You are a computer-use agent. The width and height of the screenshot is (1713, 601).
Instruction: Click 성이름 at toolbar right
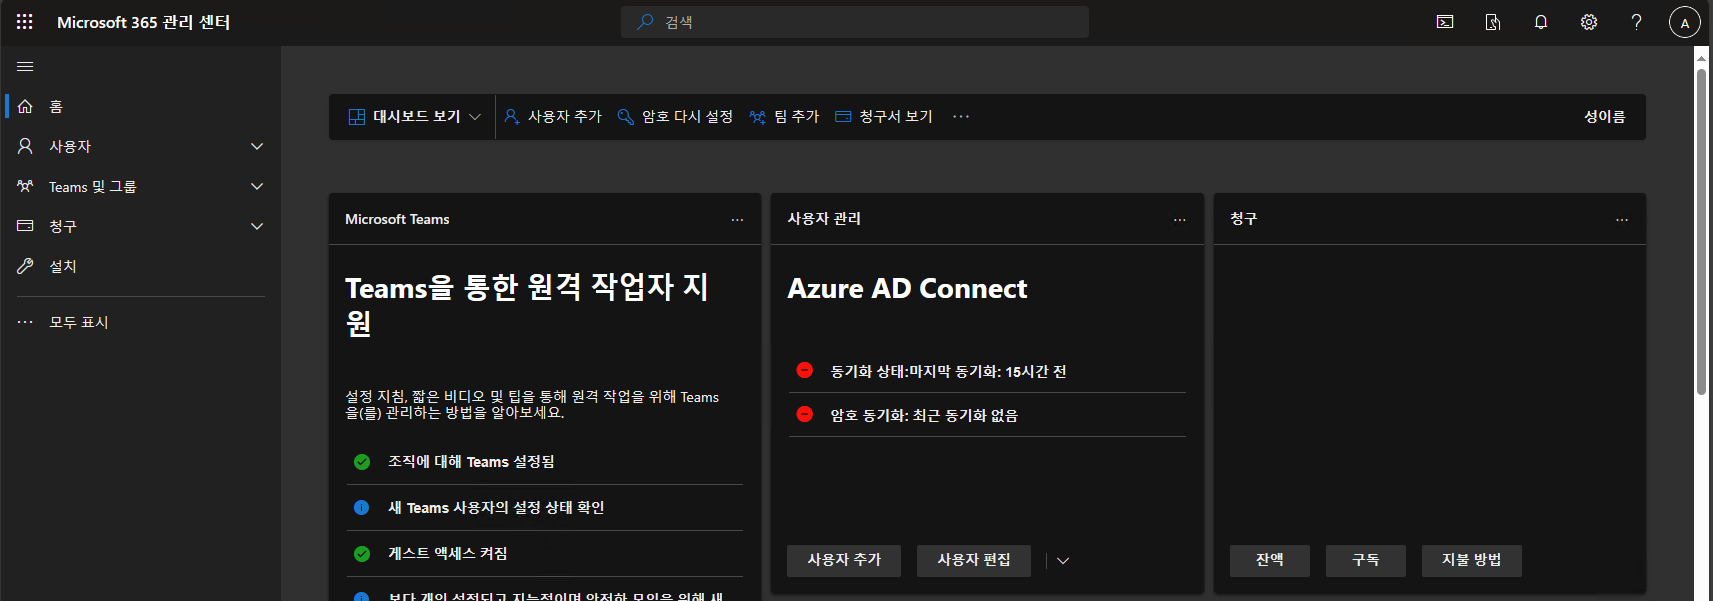coord(1605,117)
